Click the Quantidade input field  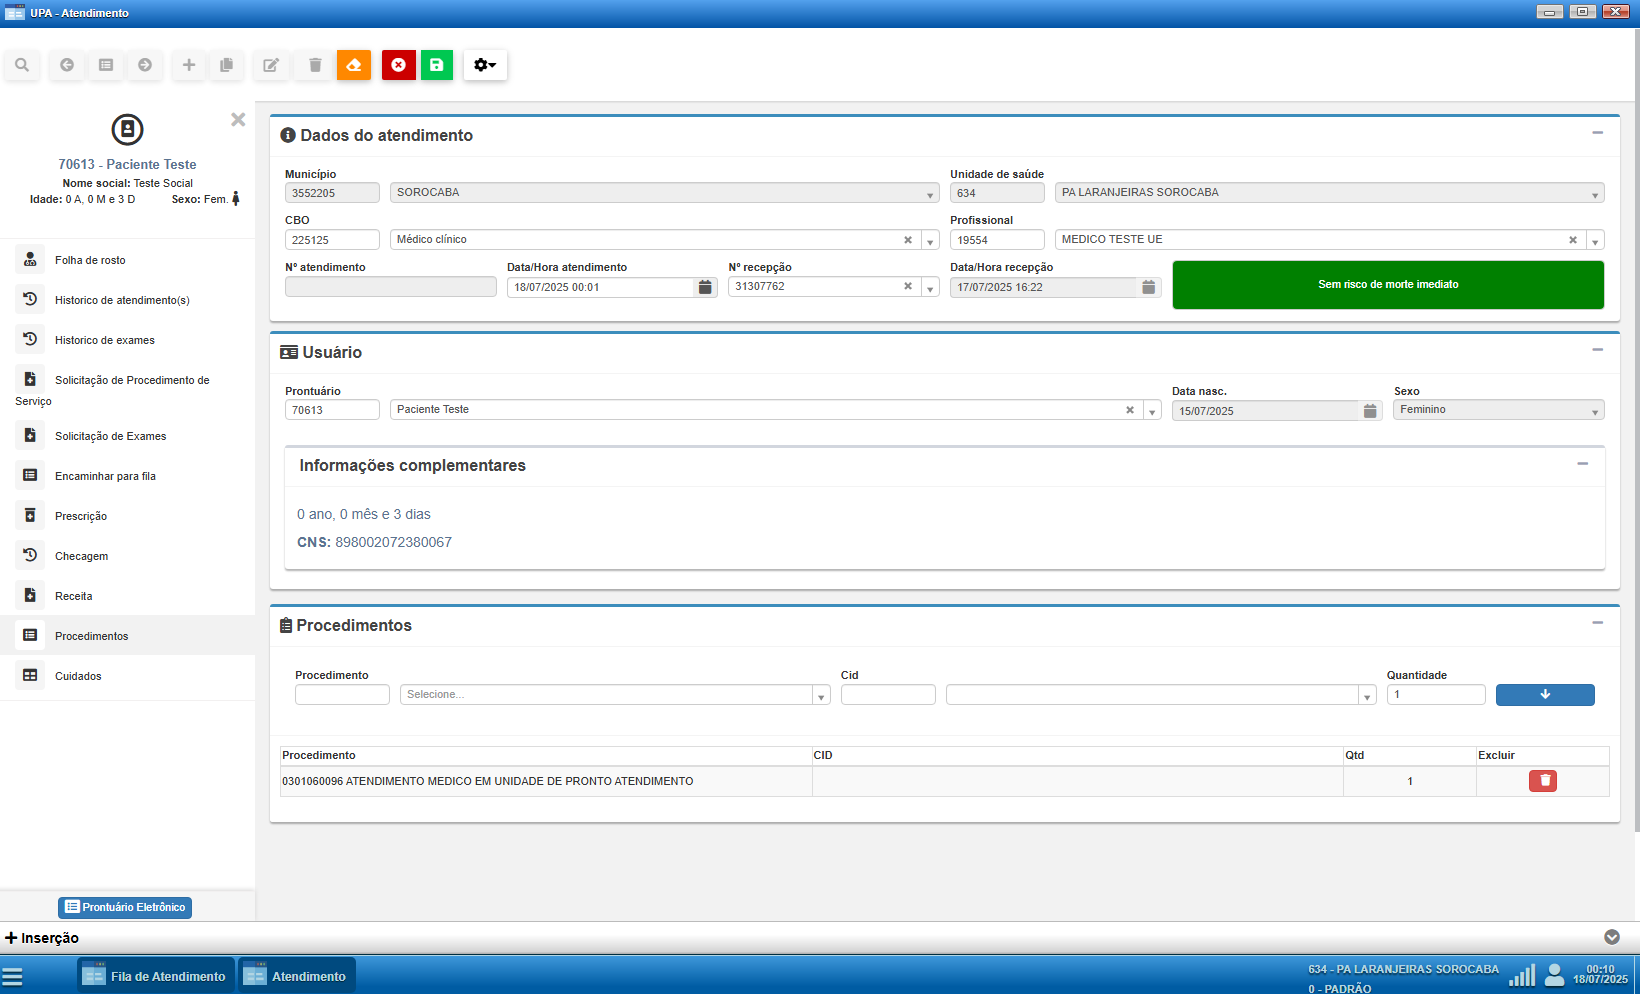(x=1435, y=695)
